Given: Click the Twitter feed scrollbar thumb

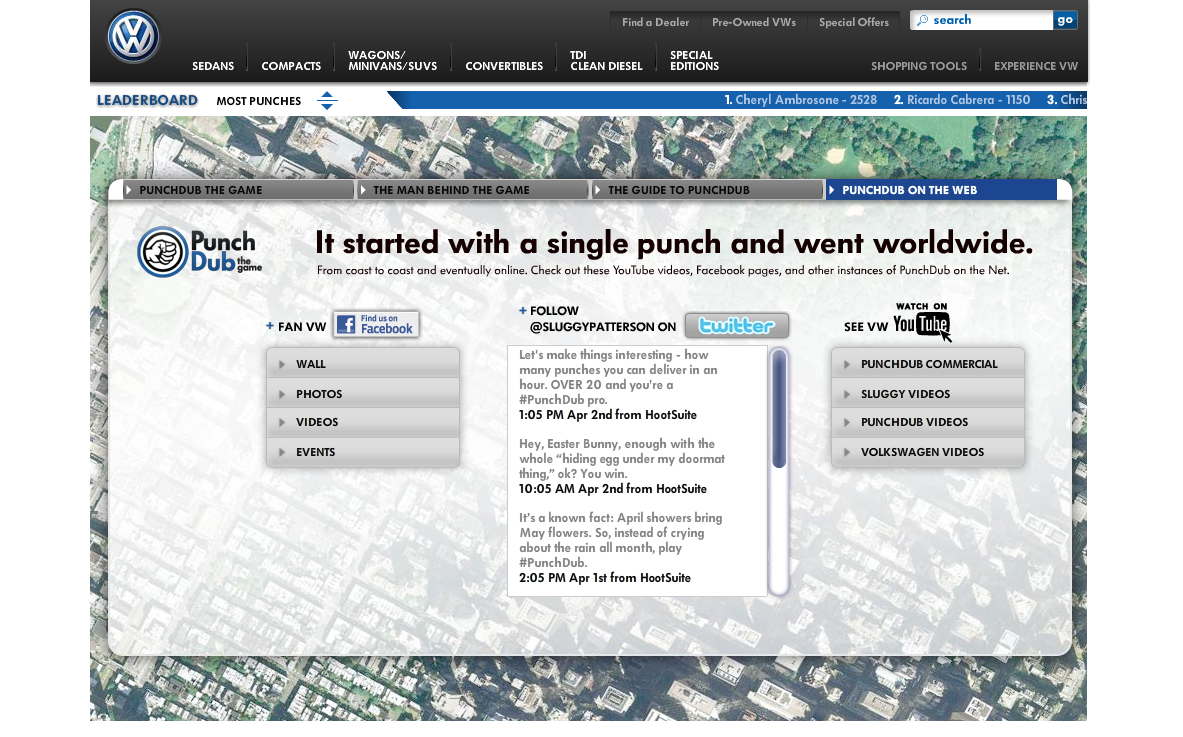Looking at the screenshot, I should click(x=779, y=408).
